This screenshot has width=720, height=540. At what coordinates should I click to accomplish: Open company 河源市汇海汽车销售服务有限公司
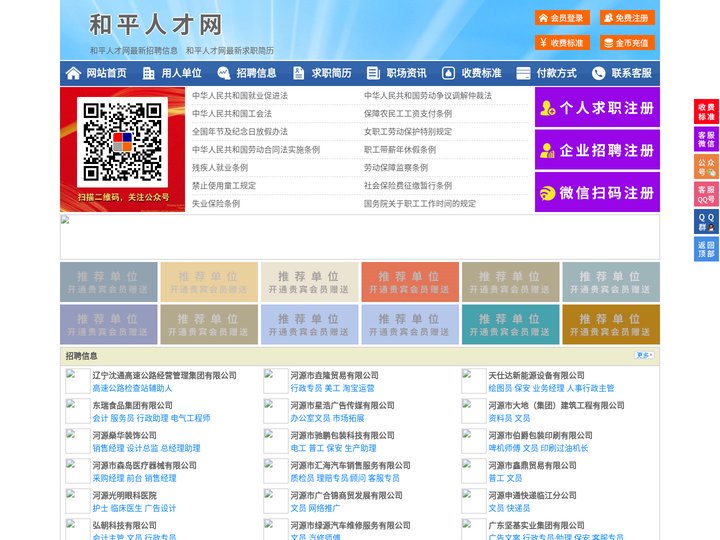pyautogui.click(x=350, y=465)
